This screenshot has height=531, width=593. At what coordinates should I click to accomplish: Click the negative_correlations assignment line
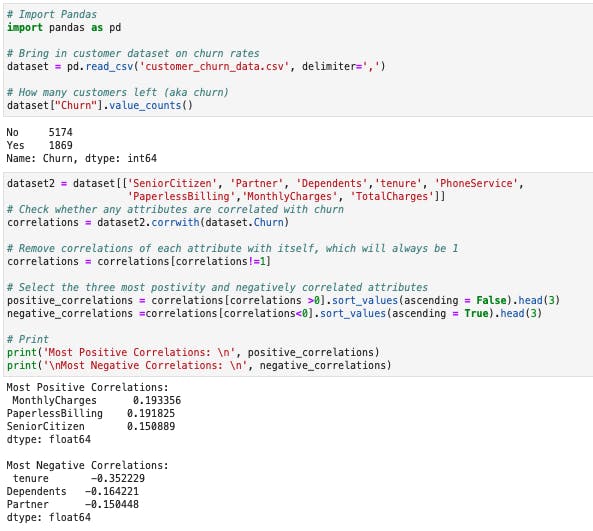274,314
